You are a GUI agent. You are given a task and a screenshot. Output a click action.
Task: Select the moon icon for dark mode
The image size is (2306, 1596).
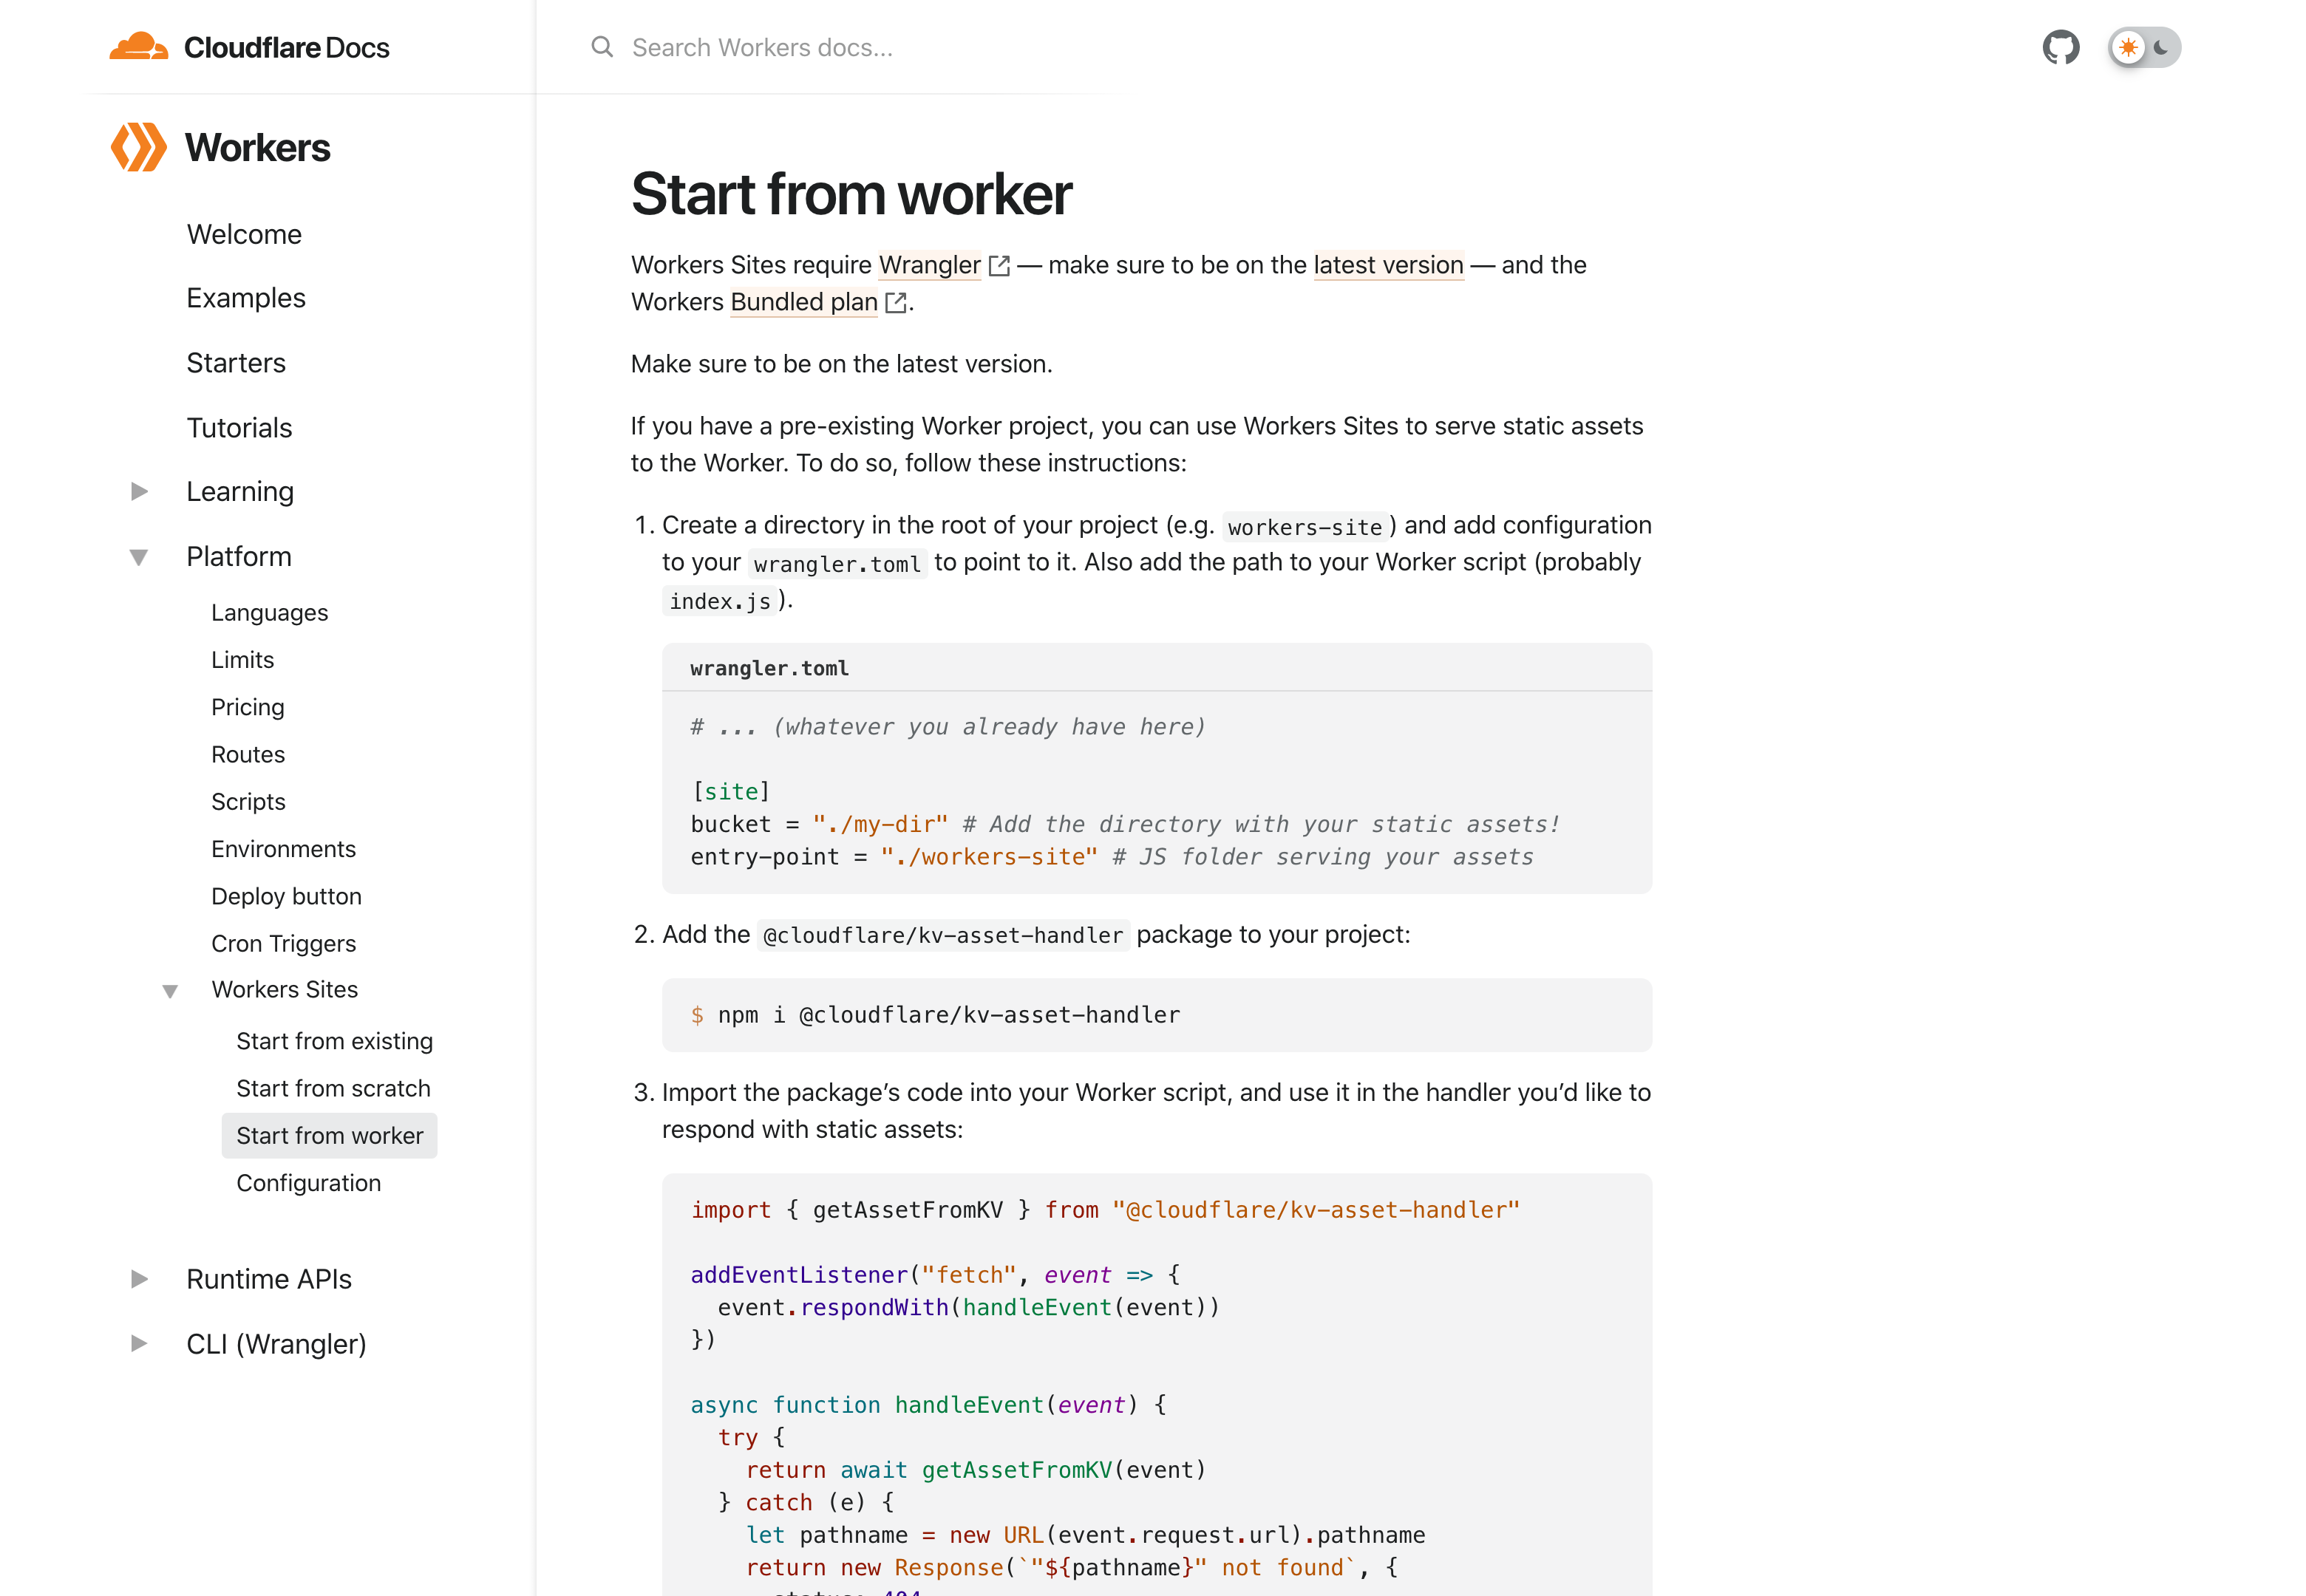tap(2161, 46)
